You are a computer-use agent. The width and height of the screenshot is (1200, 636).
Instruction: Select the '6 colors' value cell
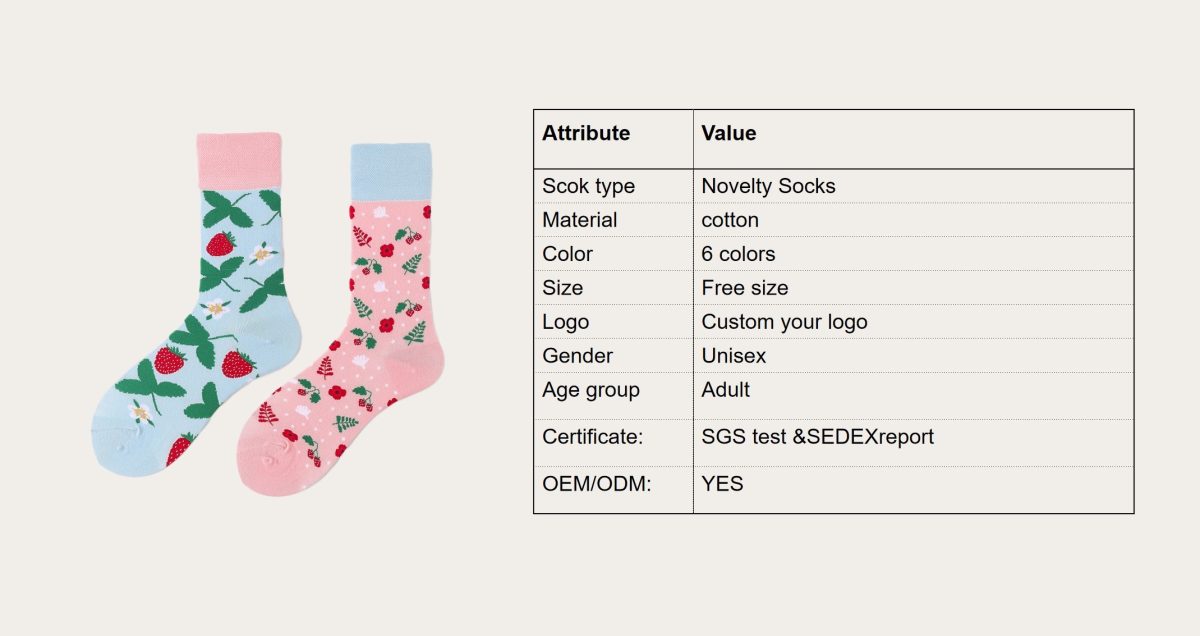(x=738, y=254)
